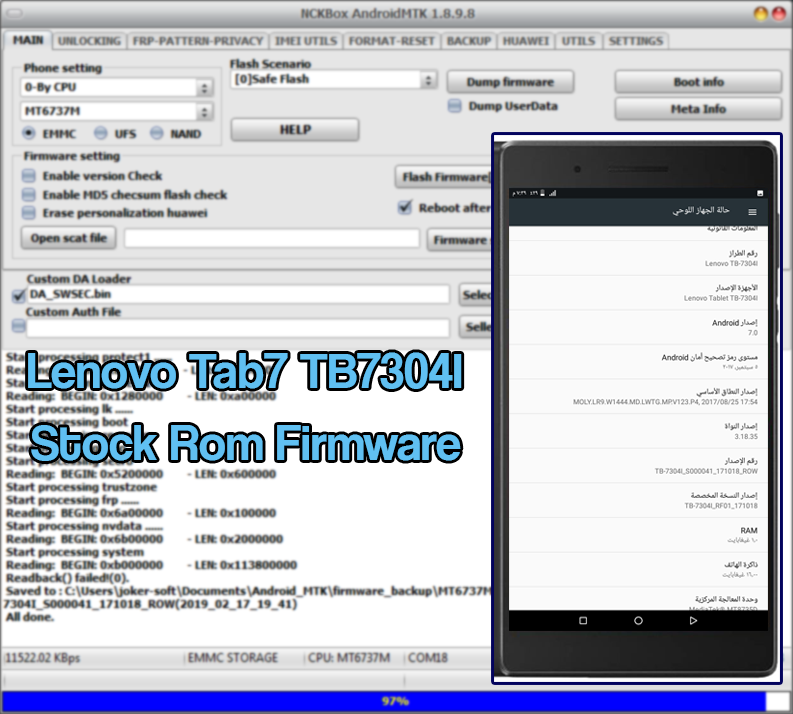This screenshot has width=793, height=714.
Task: Click the Open scat file button
Action: coord(68,238)
